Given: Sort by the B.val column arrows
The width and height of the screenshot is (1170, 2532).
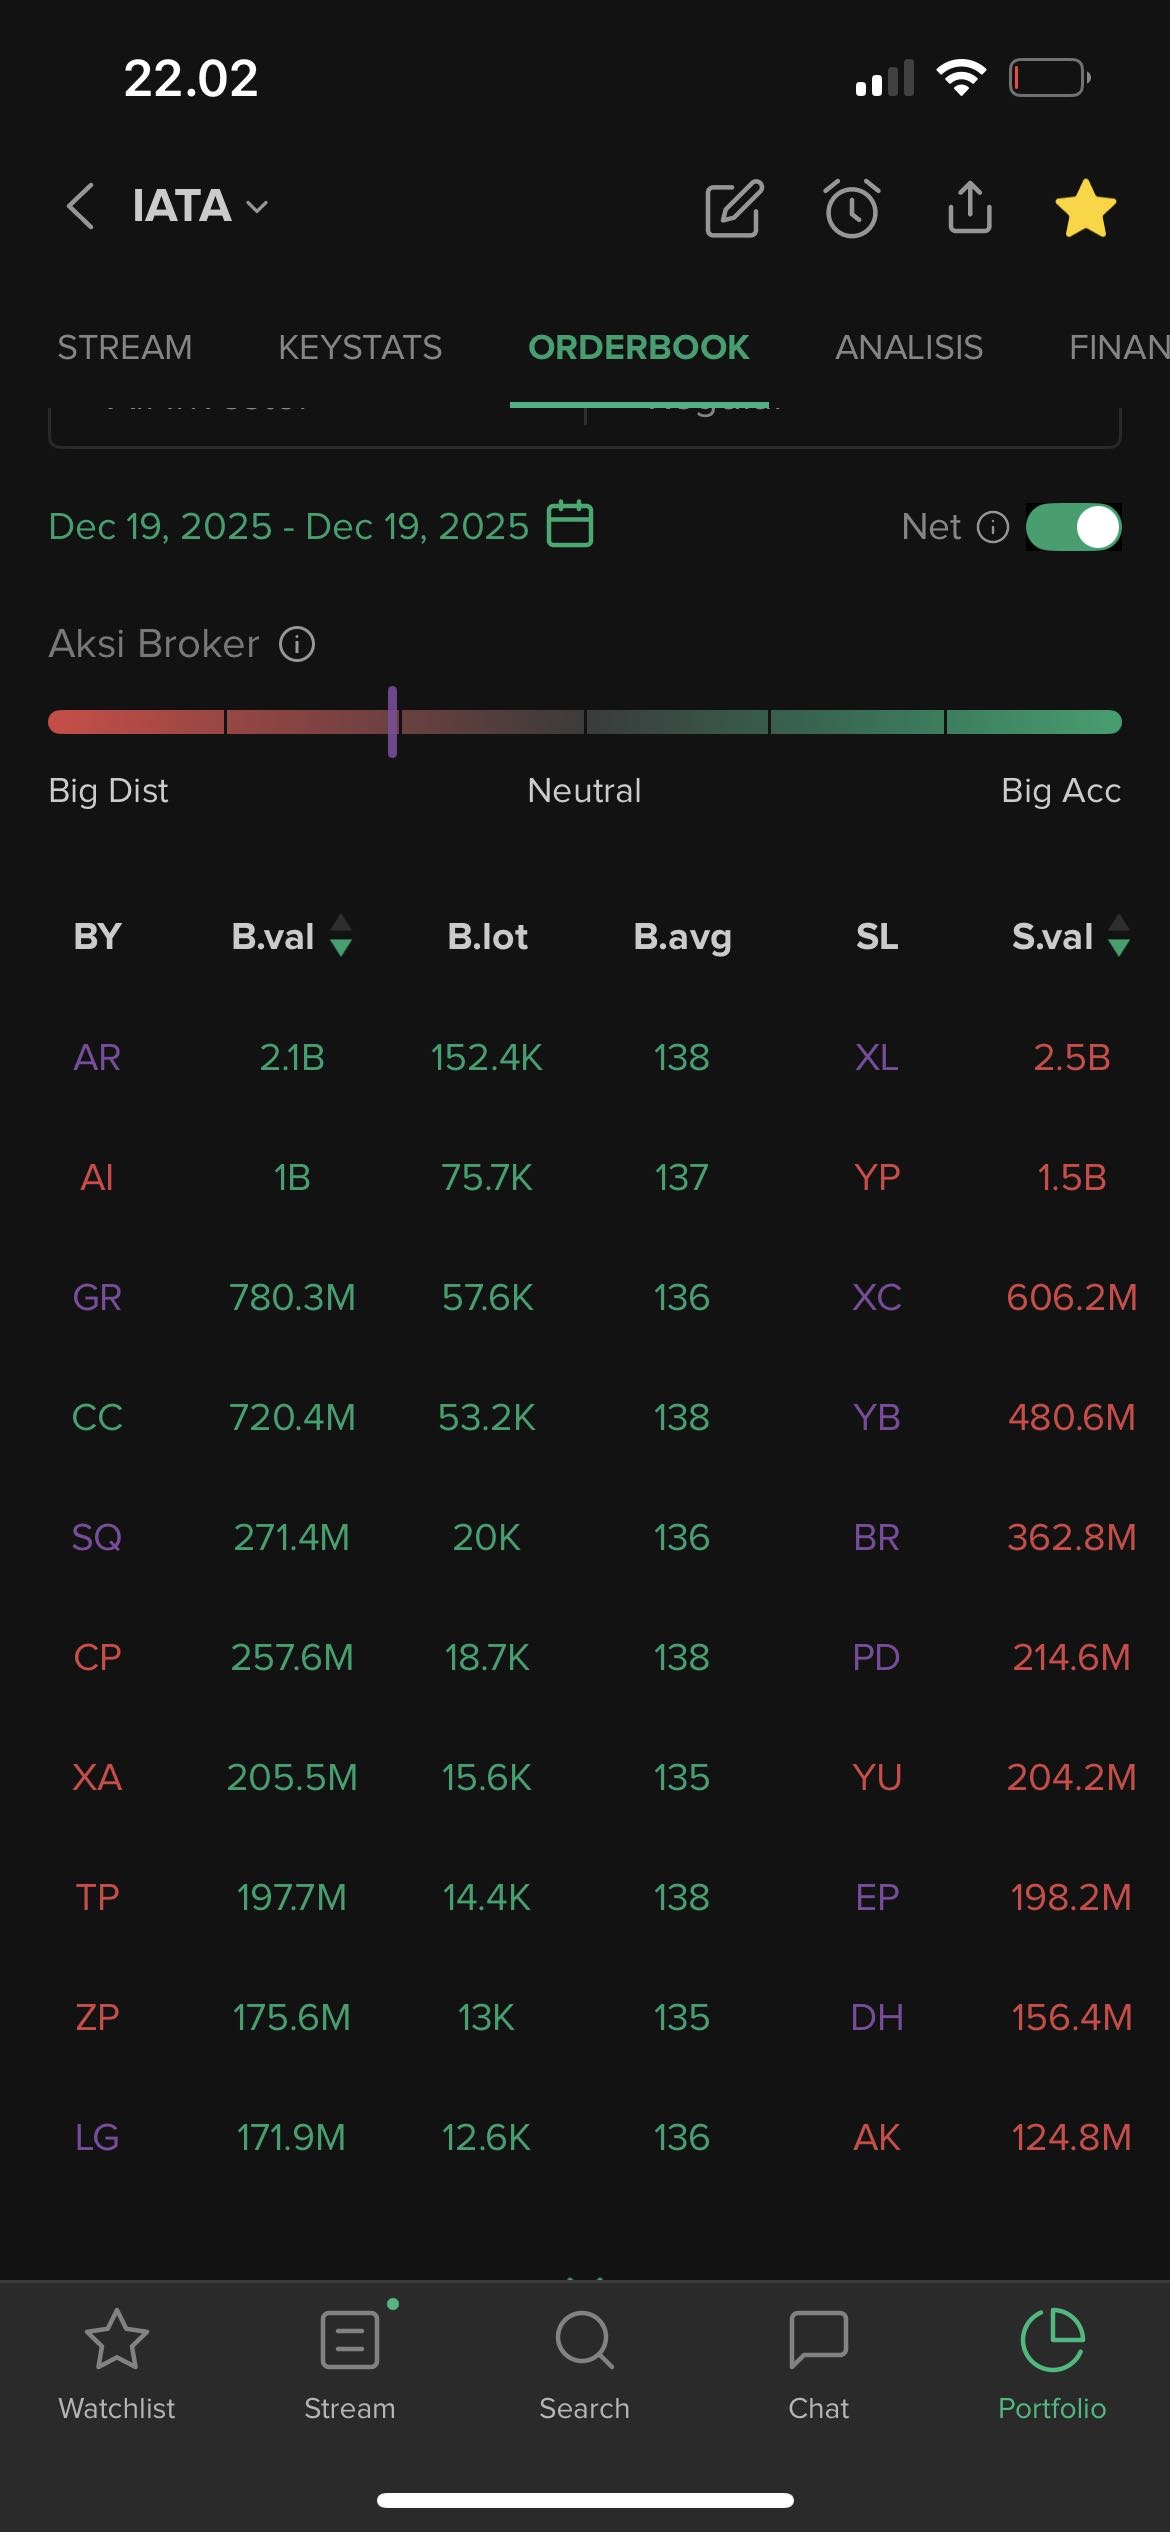Looking at the screenshot, I should 341,936.
